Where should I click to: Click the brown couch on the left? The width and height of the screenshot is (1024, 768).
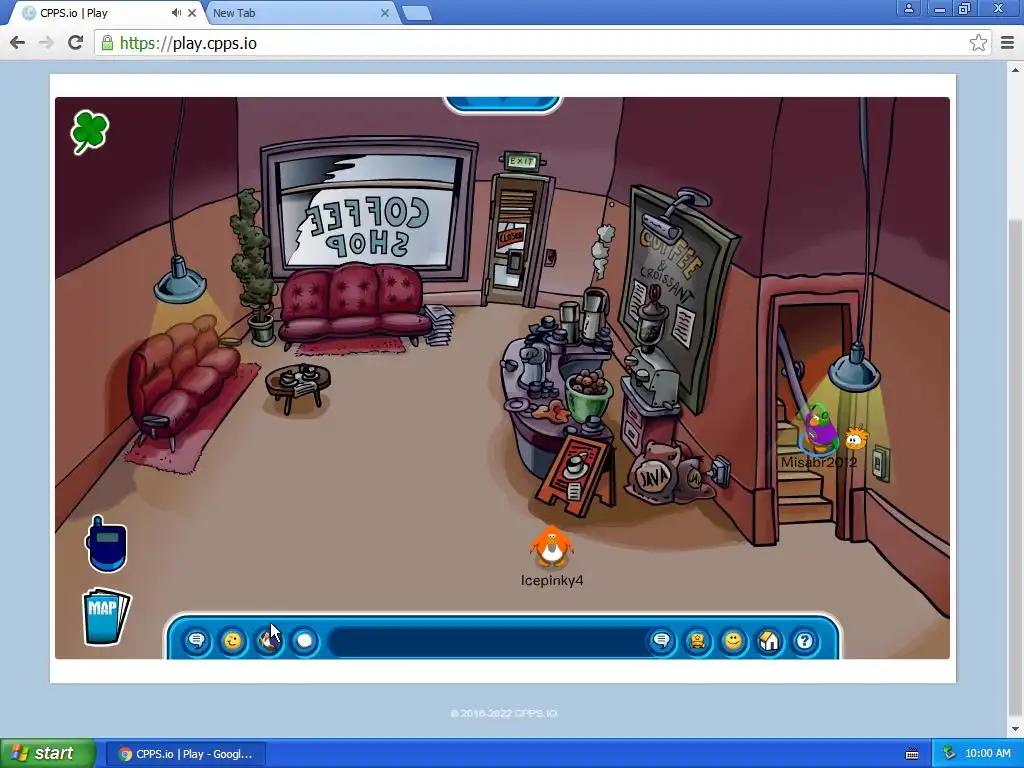(x=181, y=380)
